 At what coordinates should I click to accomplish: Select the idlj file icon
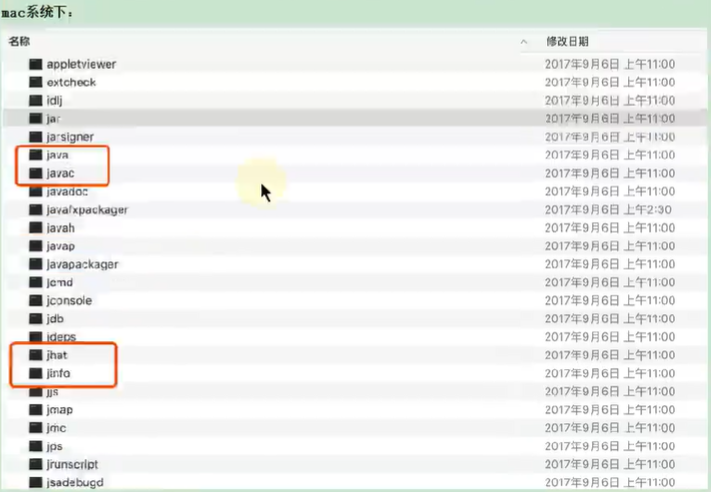click(x=36, y=100)
